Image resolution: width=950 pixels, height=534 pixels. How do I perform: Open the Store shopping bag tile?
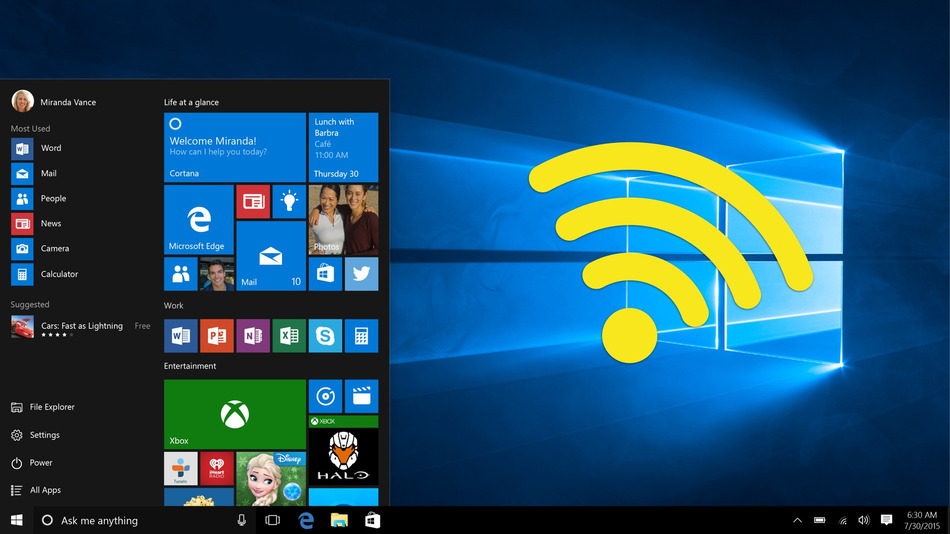[325, 274]
